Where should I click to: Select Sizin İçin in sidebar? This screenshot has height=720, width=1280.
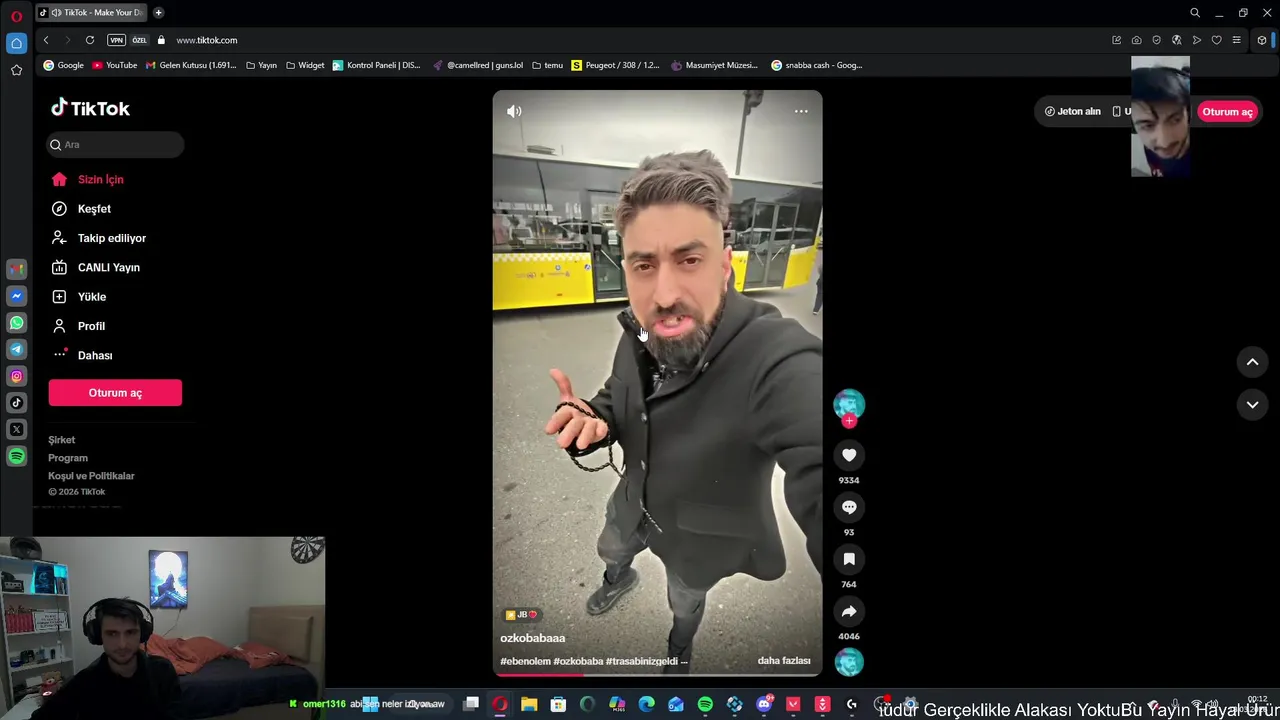tap(87, 179)
